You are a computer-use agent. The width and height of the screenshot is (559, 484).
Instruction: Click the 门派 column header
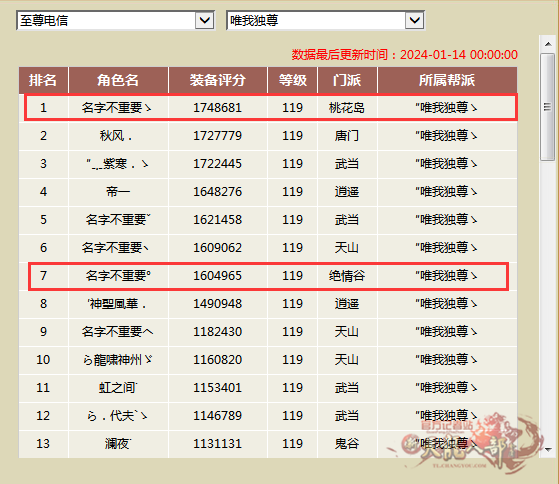click(347, 80)
